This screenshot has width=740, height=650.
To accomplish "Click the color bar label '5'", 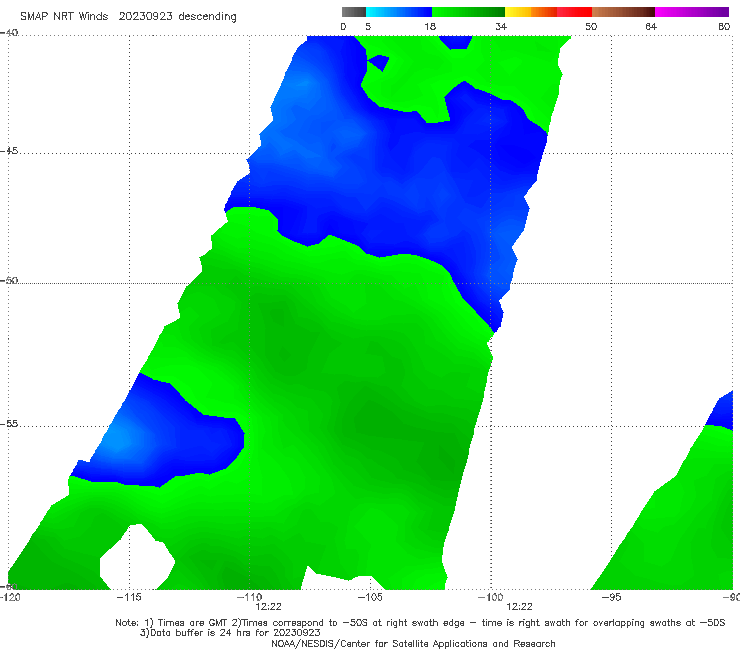I will (368, 27).
